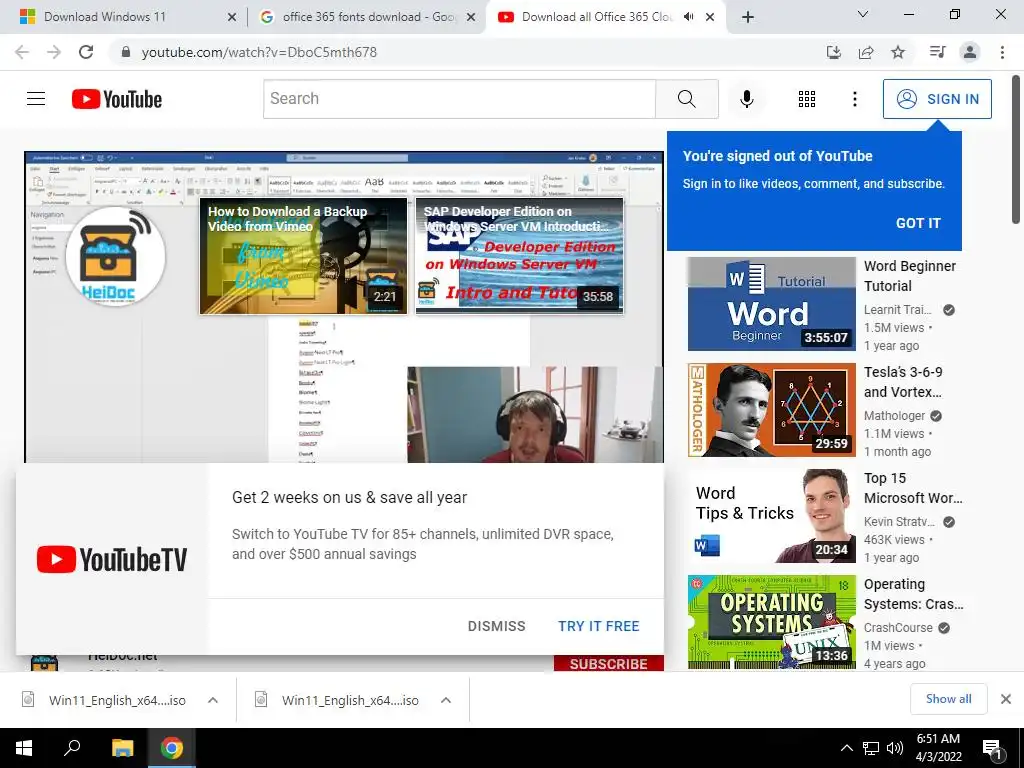The image size is (1024, 768).
Task: Open the Word Beginner Tutorial thumbnail
Action: (771, 304)
